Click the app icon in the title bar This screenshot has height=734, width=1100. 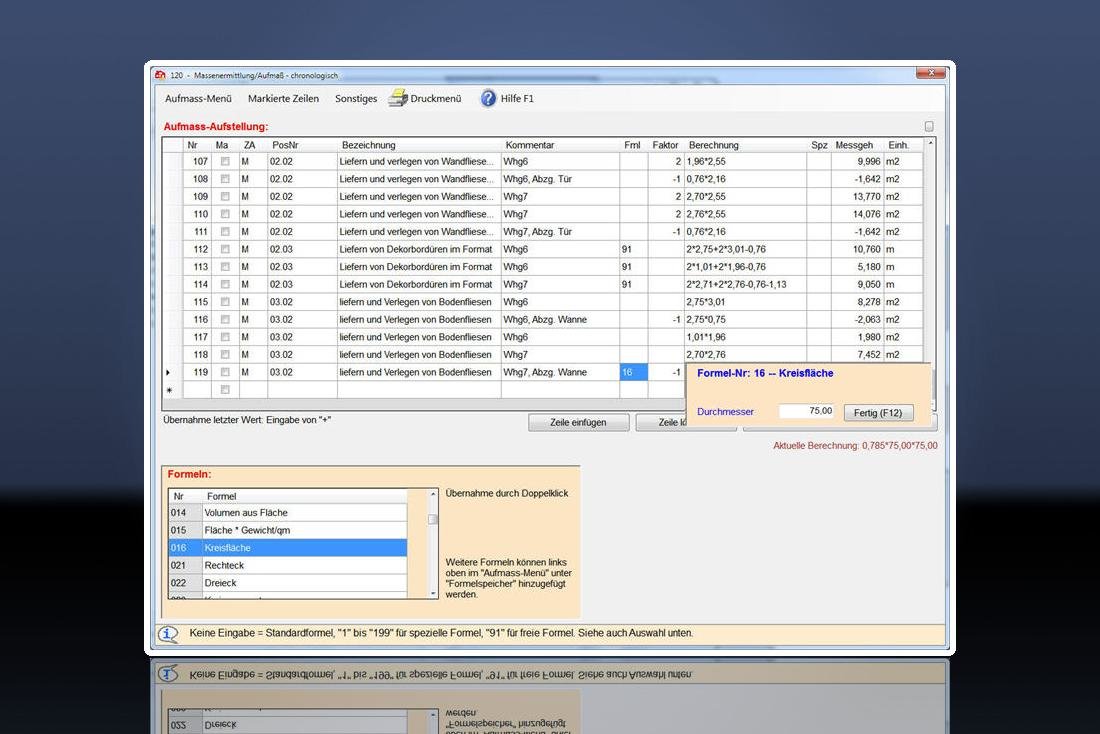pos(159,75)
